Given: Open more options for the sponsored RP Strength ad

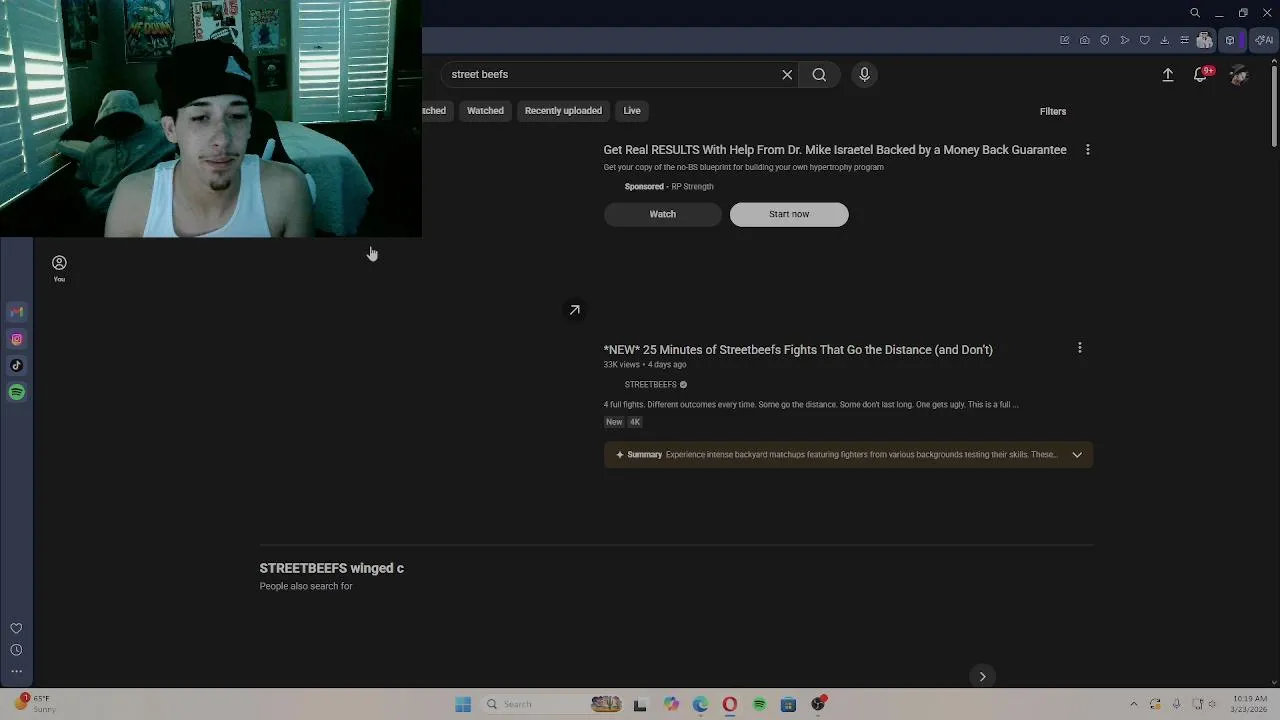Looking at the screenshot, I should click(1088, 150).
